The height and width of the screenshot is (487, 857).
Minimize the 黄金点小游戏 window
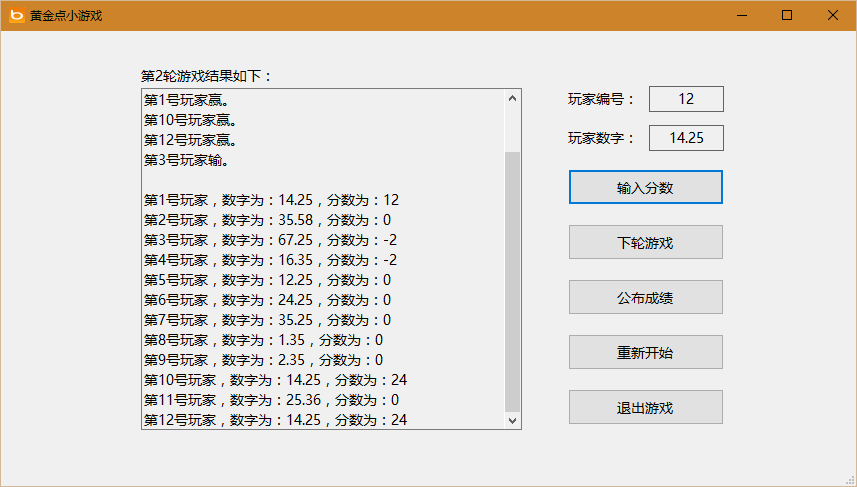[x=742, y=15]
